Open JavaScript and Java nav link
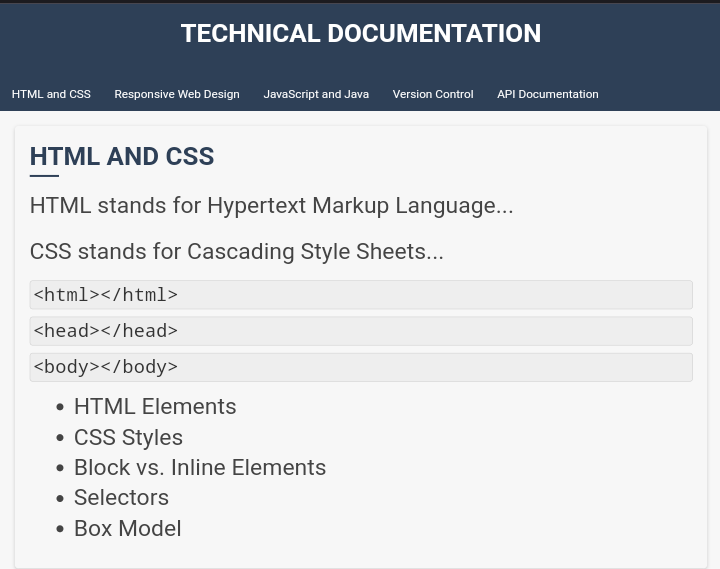The height and width of the screenshot is (569, 720). tap(316, 94)
